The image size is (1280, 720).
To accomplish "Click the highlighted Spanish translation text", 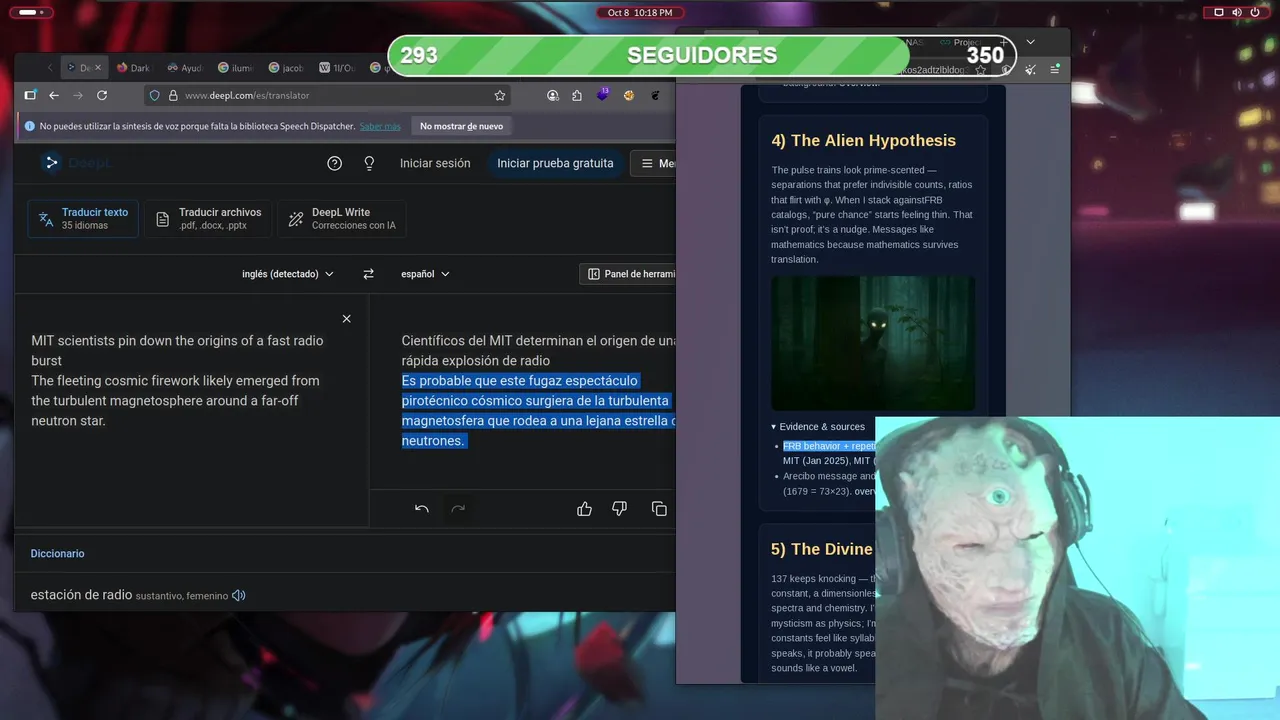I will pyautogui.click(x=539, y=411).
